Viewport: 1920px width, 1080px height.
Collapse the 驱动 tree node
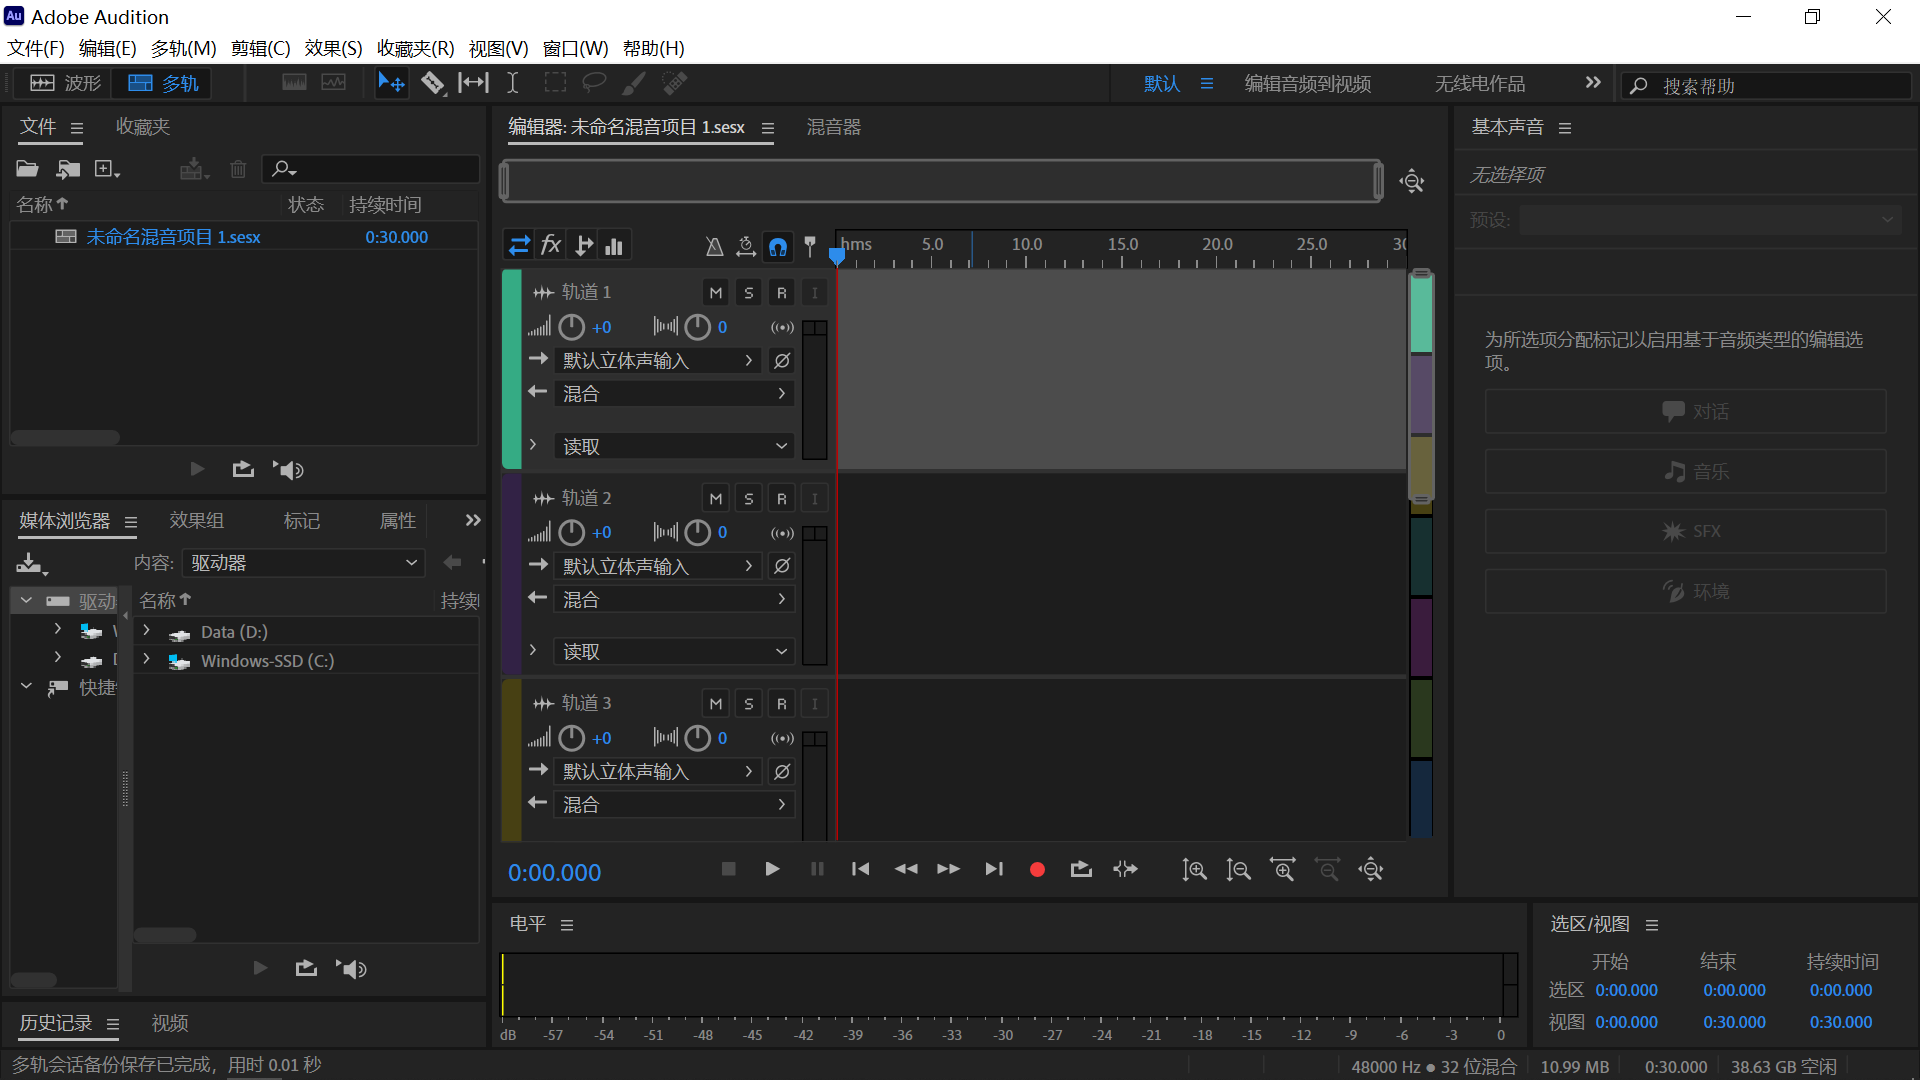(x=27, y=601)
